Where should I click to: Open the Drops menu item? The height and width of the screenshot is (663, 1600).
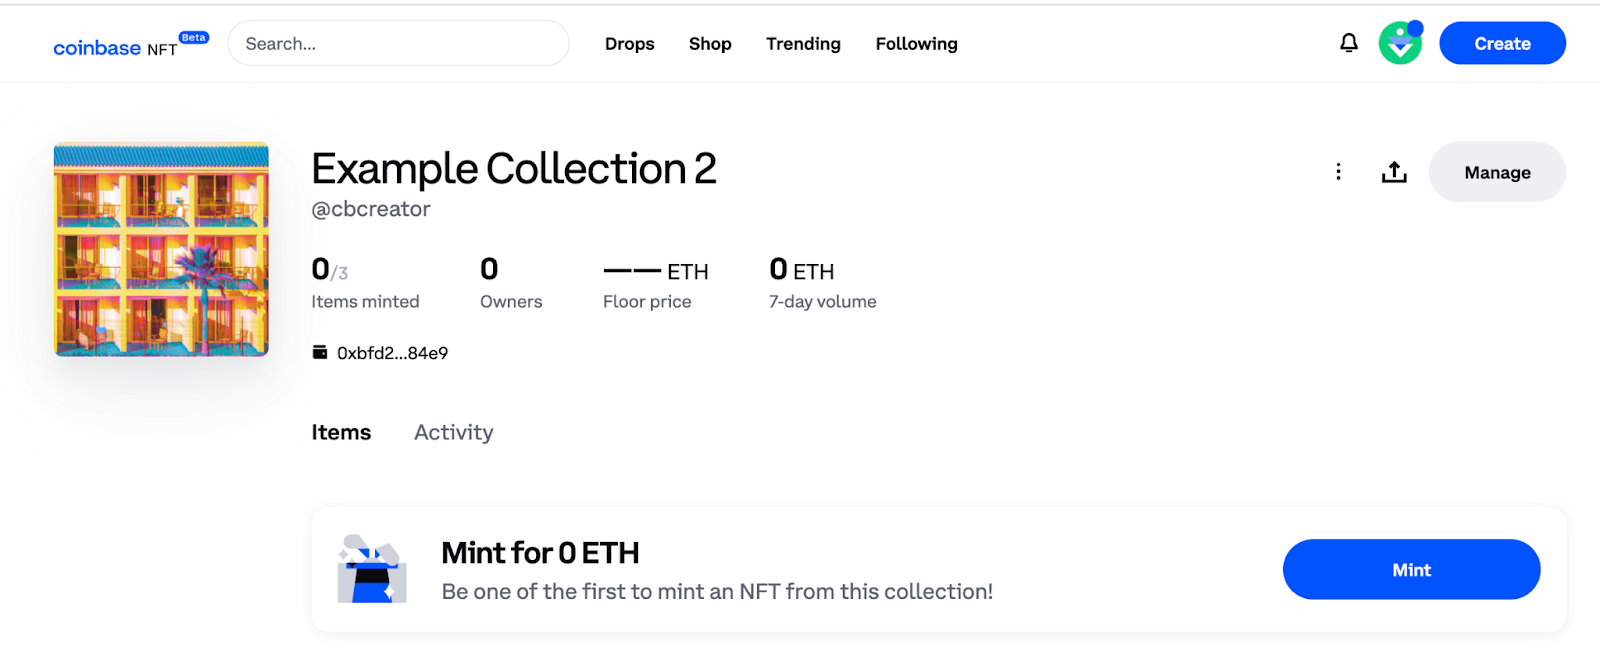click(x=629, y=44)
